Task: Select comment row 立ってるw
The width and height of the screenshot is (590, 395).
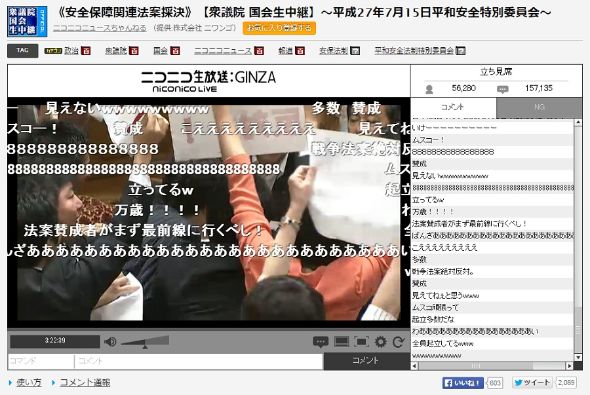Action: click(492, 200)
